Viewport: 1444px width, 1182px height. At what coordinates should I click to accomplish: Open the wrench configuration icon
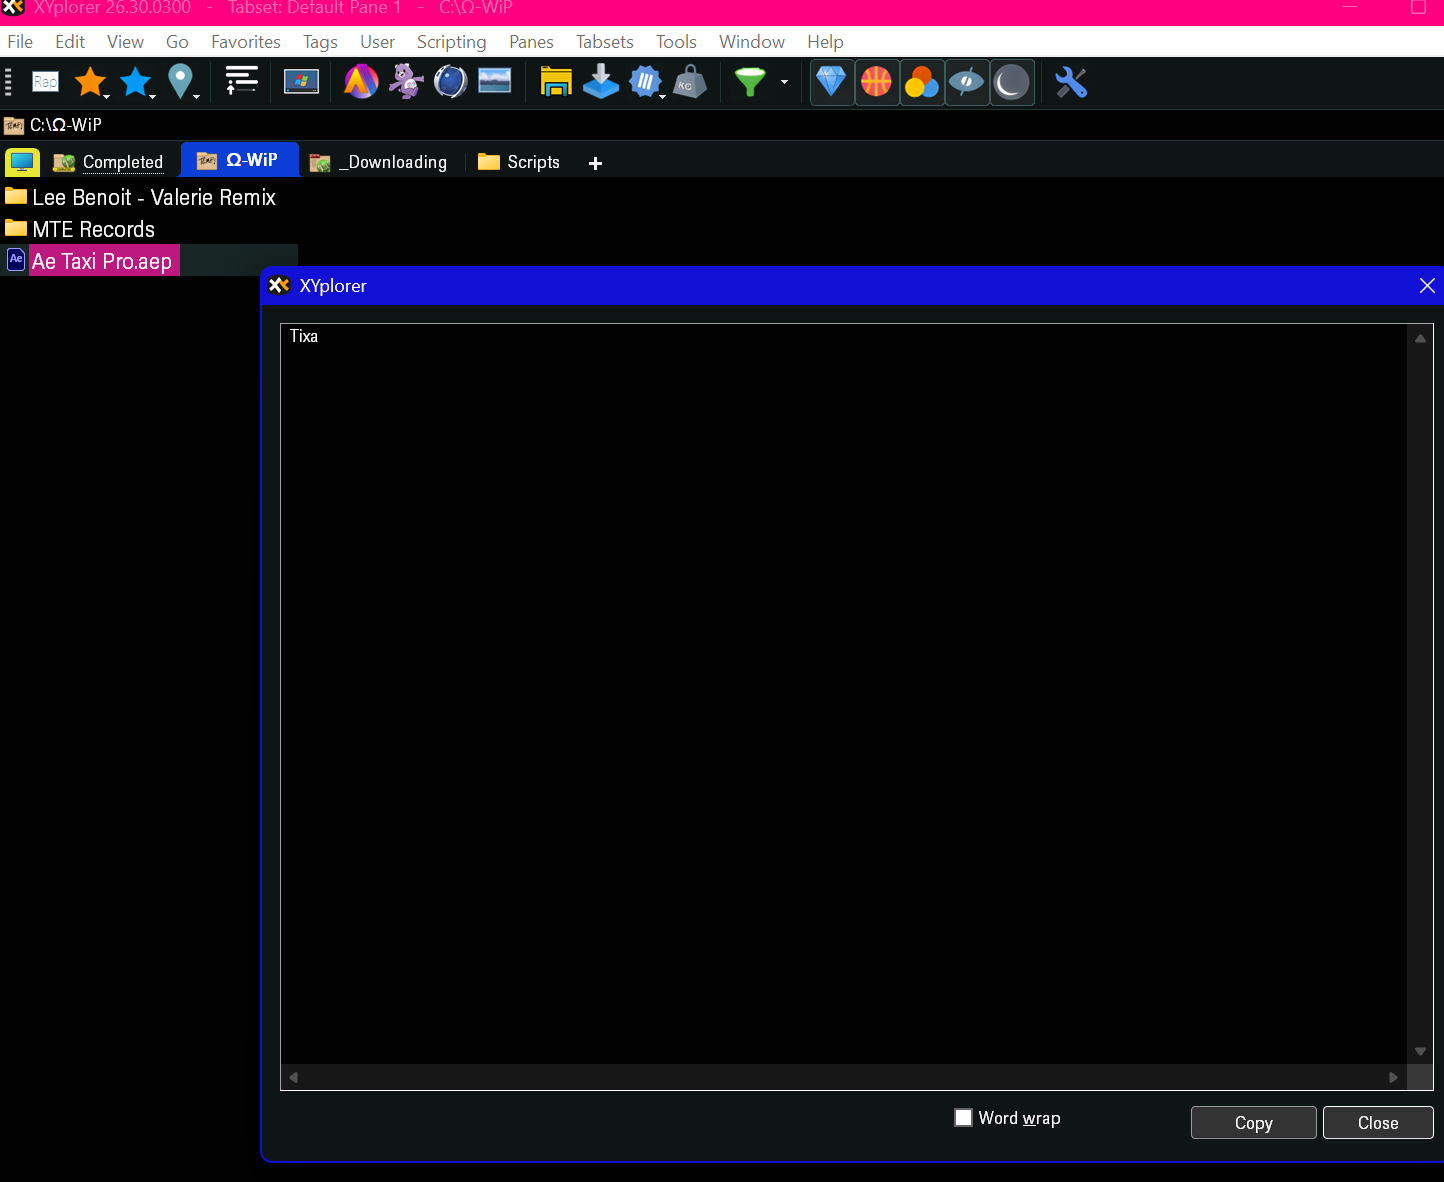tap(1071, 82)
